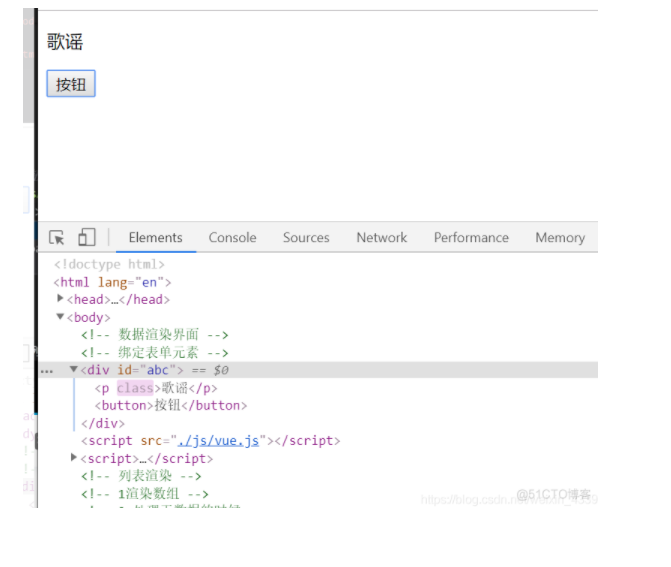The width and height of the screenshot is (671, 567).
Task: Select the 1渲染数组 comment line
Action: coord(145,494)
